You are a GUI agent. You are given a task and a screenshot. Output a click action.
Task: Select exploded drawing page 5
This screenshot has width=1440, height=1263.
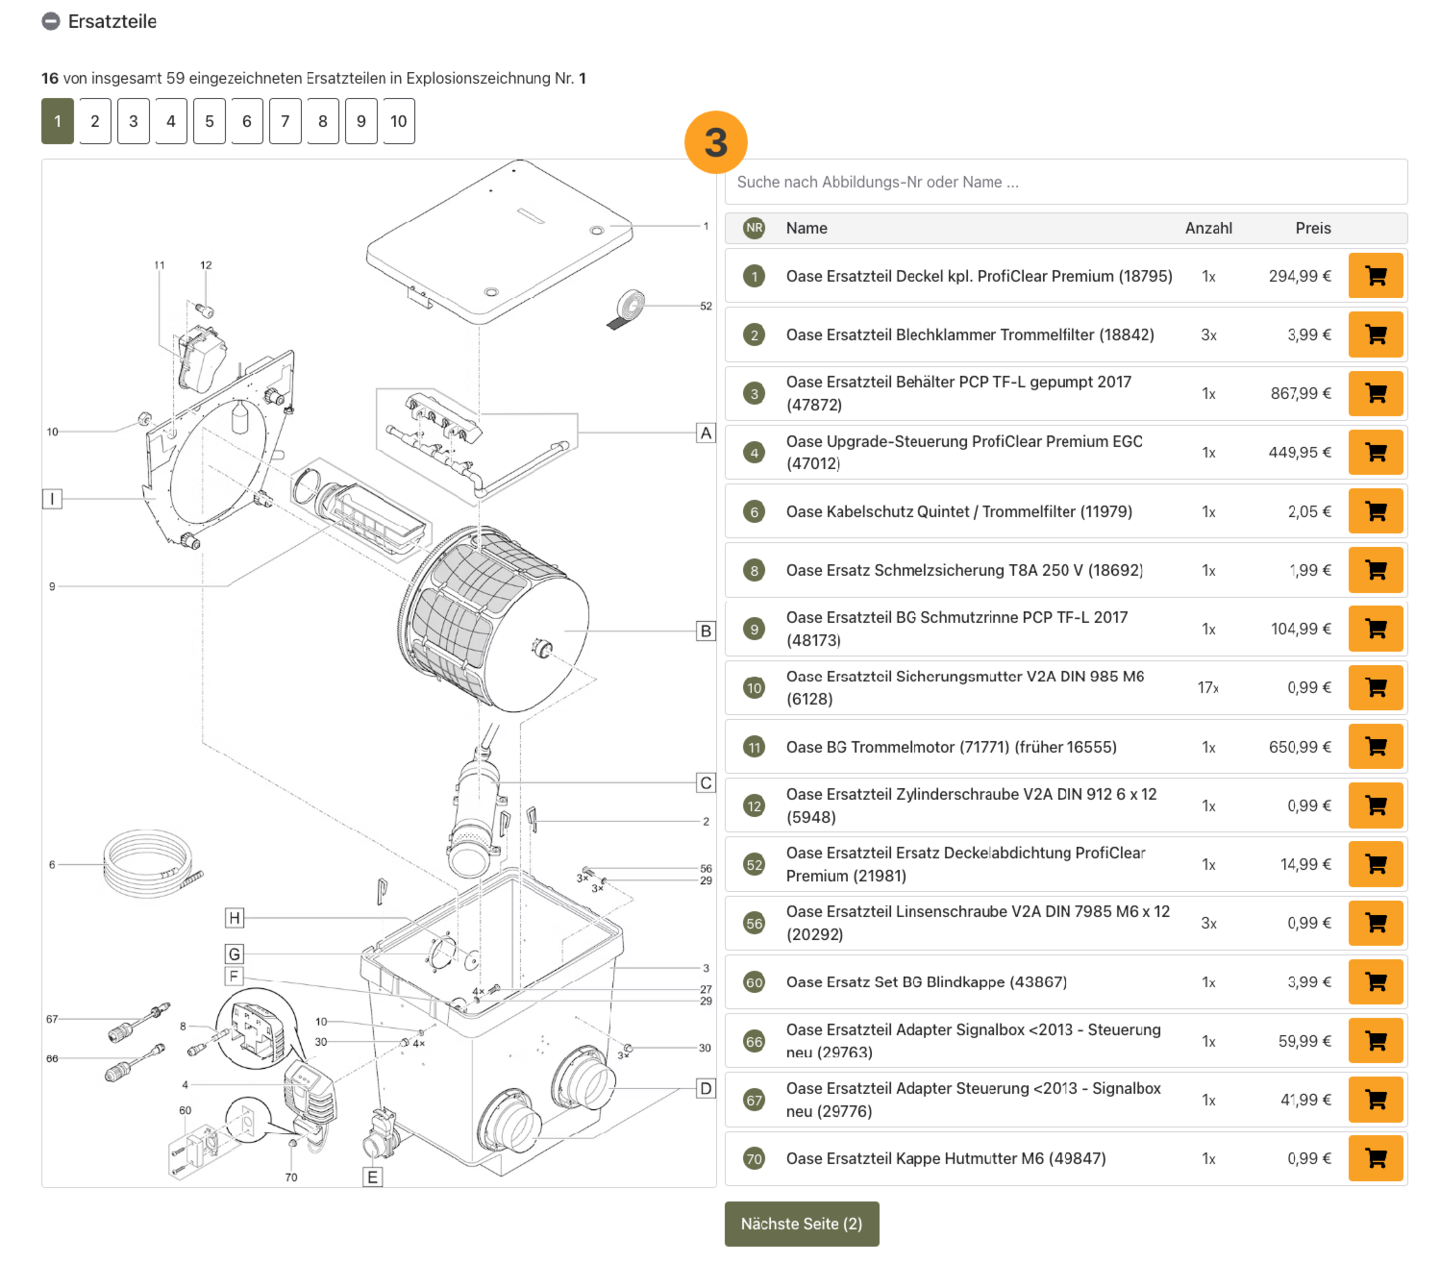pyautogui.click(x=209, y=122)
